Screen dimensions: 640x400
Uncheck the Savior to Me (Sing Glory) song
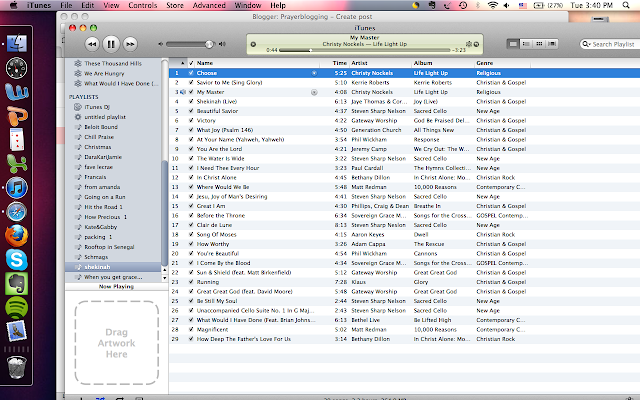coord(191,82)
